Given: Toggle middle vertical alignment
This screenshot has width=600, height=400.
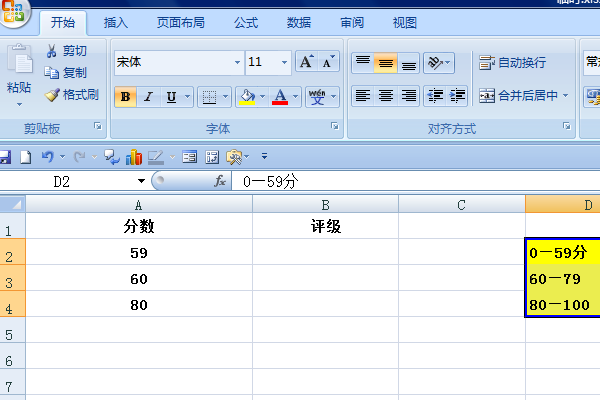Looking at the screenshot, I should click(x=386, y=62).
